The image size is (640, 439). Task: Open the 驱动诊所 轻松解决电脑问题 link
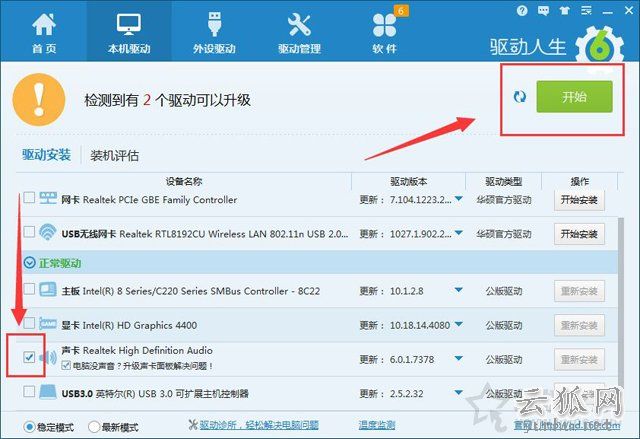(x=259, y=425)
